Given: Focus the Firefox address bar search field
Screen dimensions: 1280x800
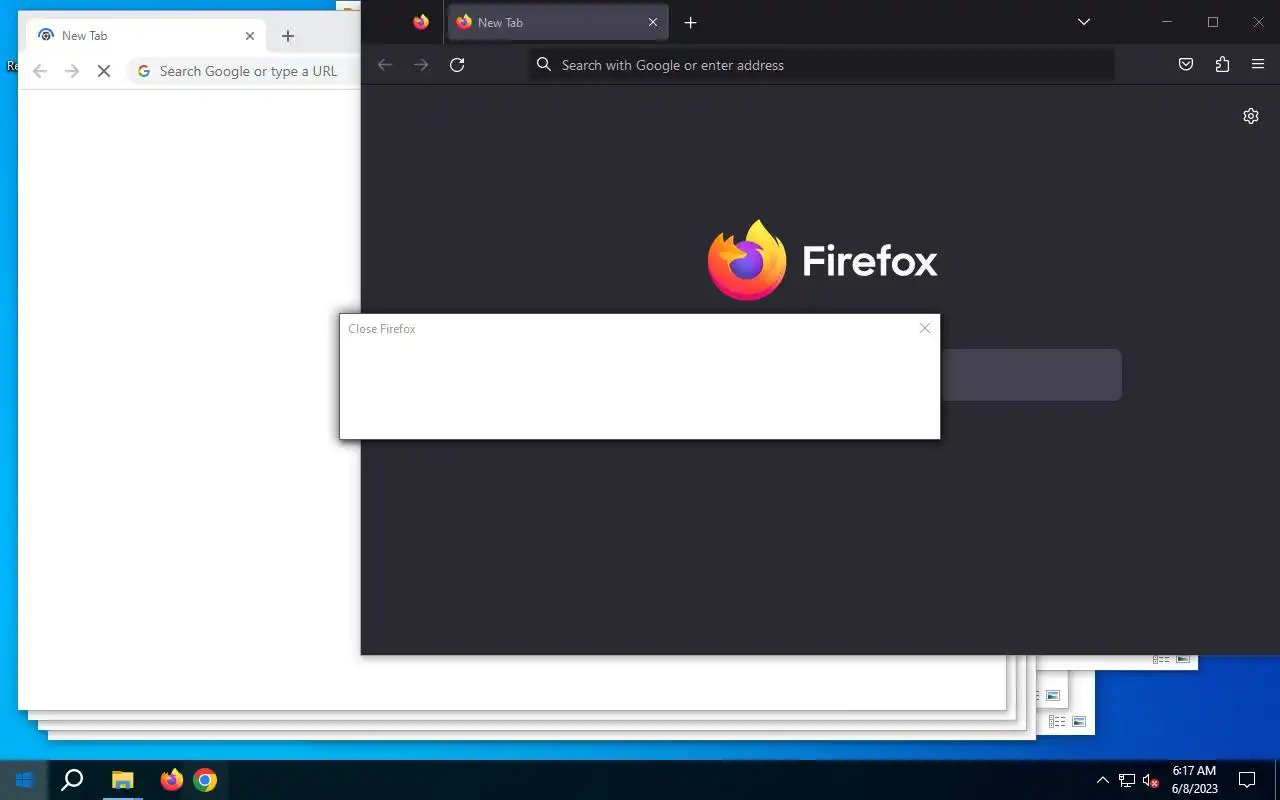Looking at the screenshot, I should tap(820, 65).
